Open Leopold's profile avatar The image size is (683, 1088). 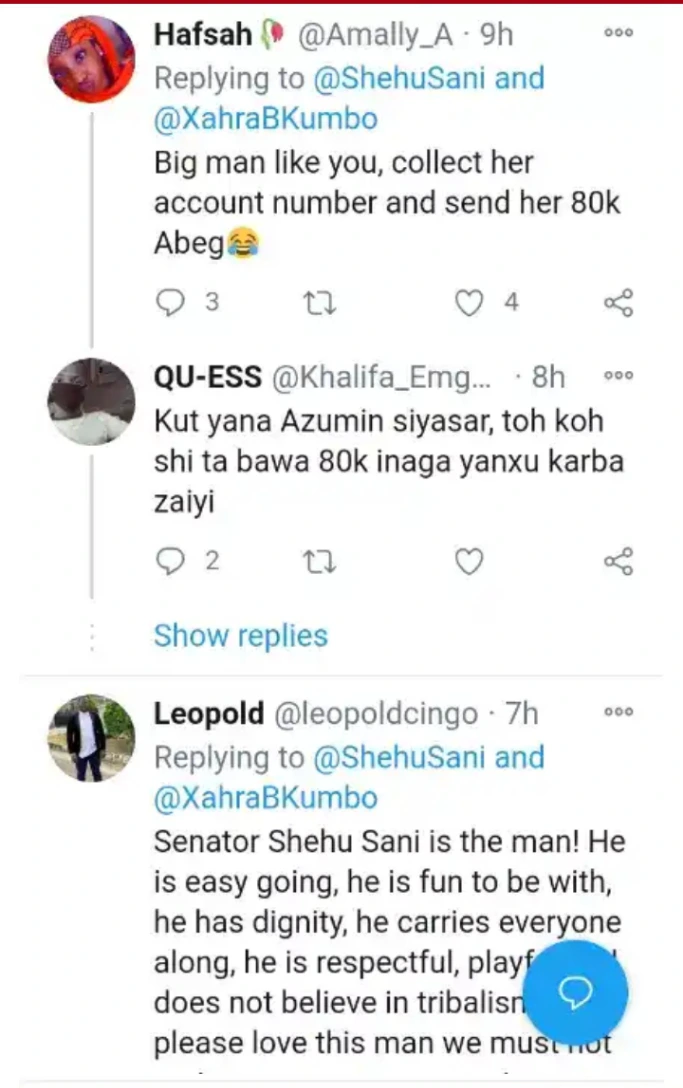pyautogui.click(x=91, y=738)
